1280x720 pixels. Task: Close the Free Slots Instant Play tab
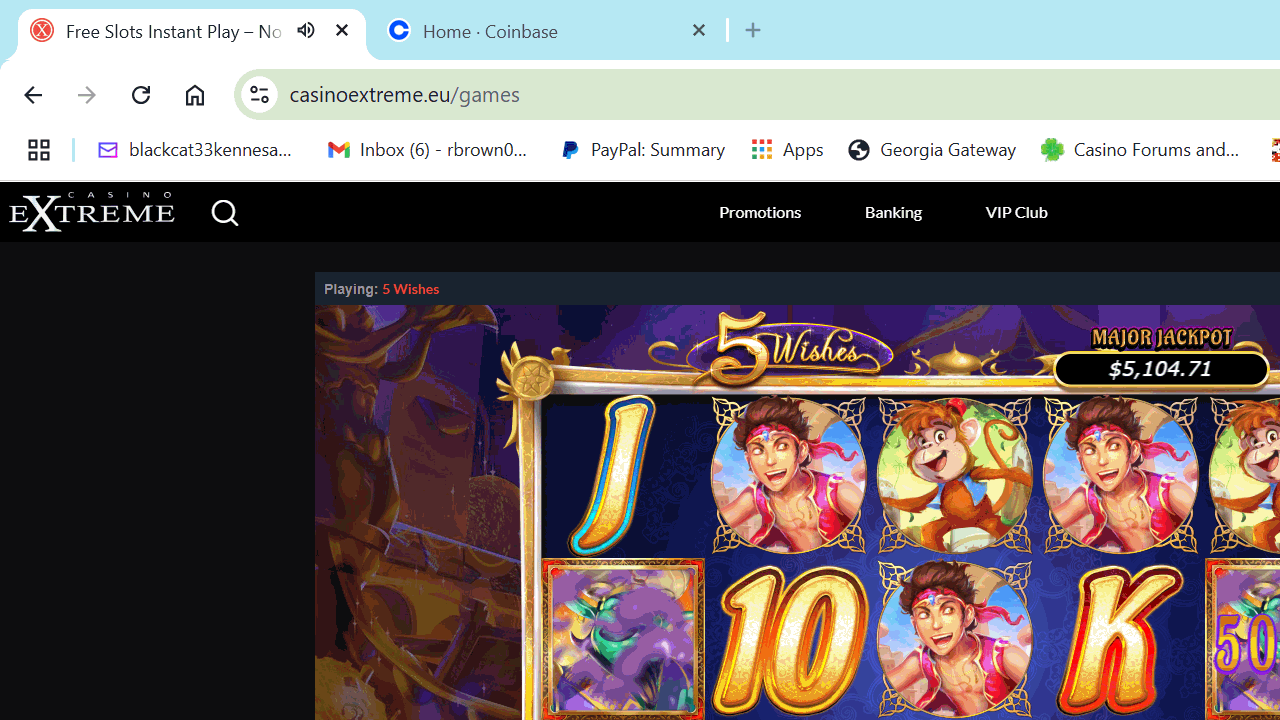coord(342,30)
